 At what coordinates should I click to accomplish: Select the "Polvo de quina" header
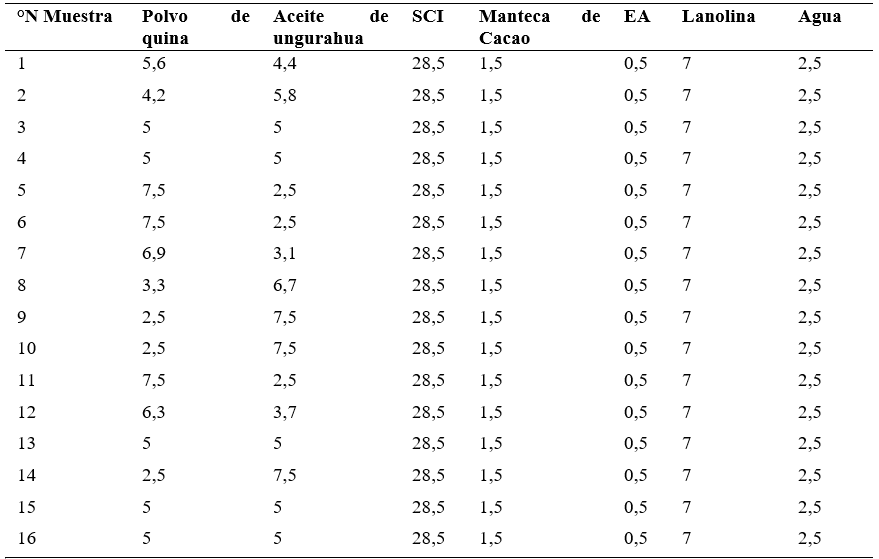pos(196,27)
